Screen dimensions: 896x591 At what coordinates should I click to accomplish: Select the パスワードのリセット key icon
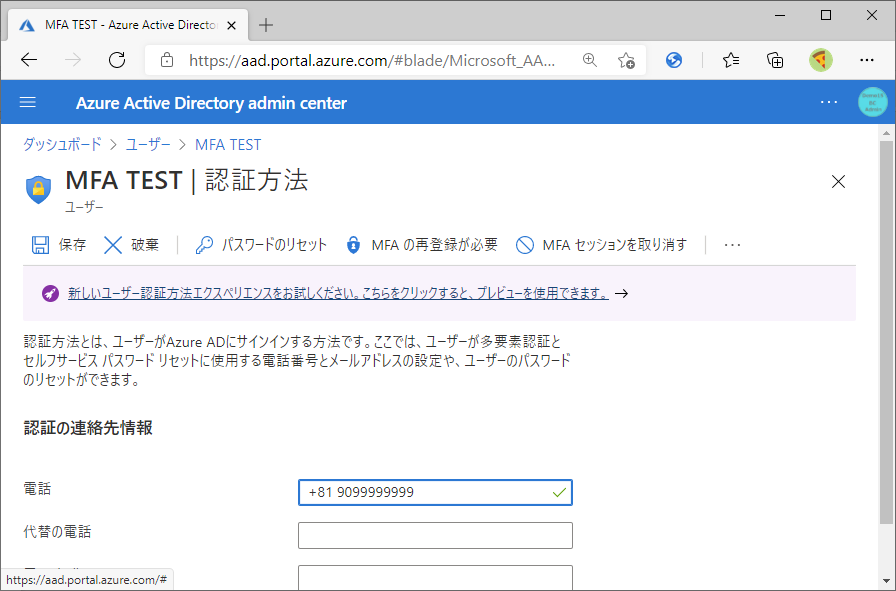click(x=202, y=244)
